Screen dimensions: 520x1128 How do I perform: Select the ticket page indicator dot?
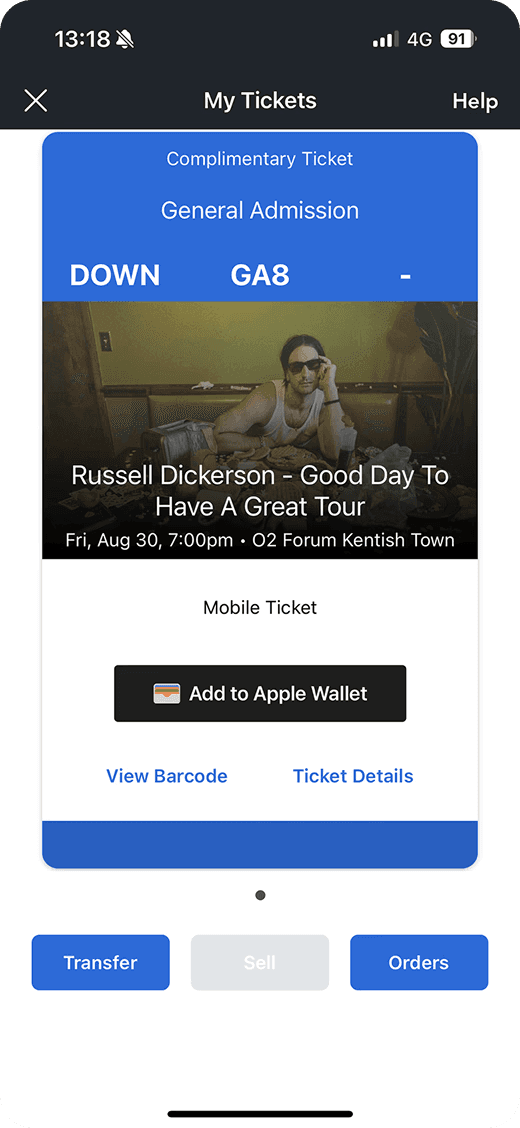pyautogui.click(x=260, y=895)
